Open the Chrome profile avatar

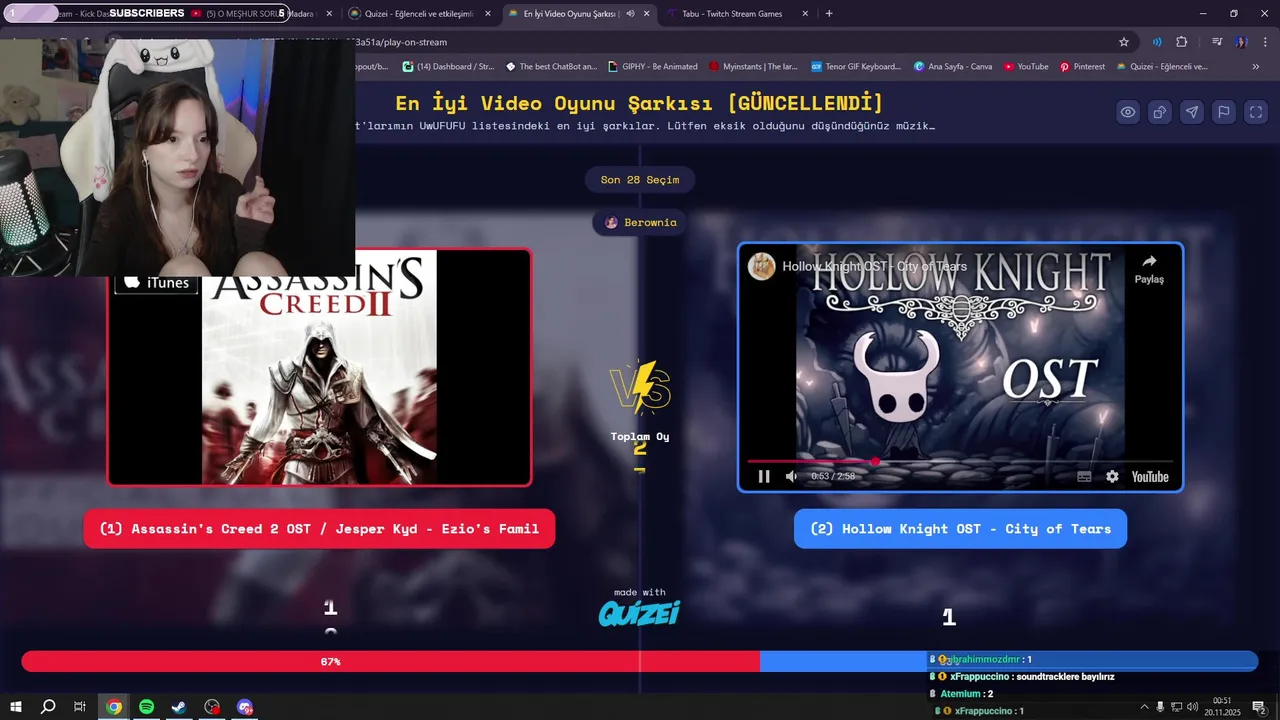[x=1241, y=42]
